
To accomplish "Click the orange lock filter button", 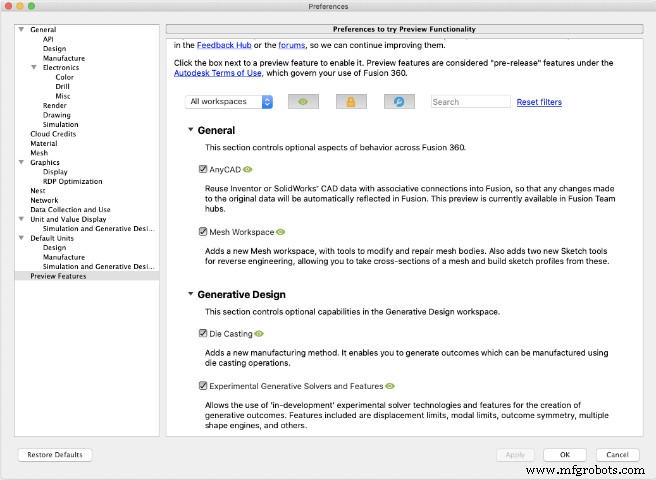I will (351, 102).
